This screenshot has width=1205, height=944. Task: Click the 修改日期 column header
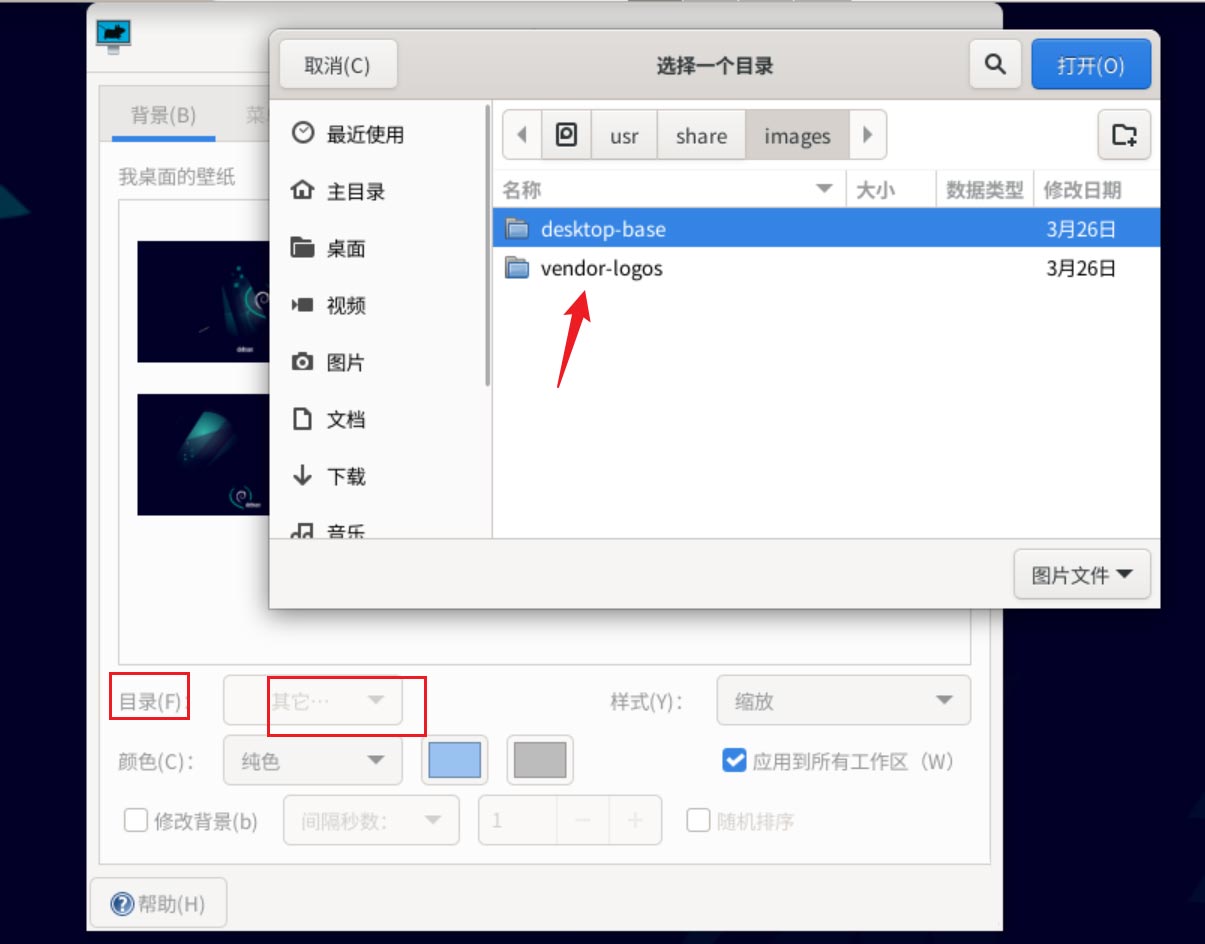[1095, 189]
